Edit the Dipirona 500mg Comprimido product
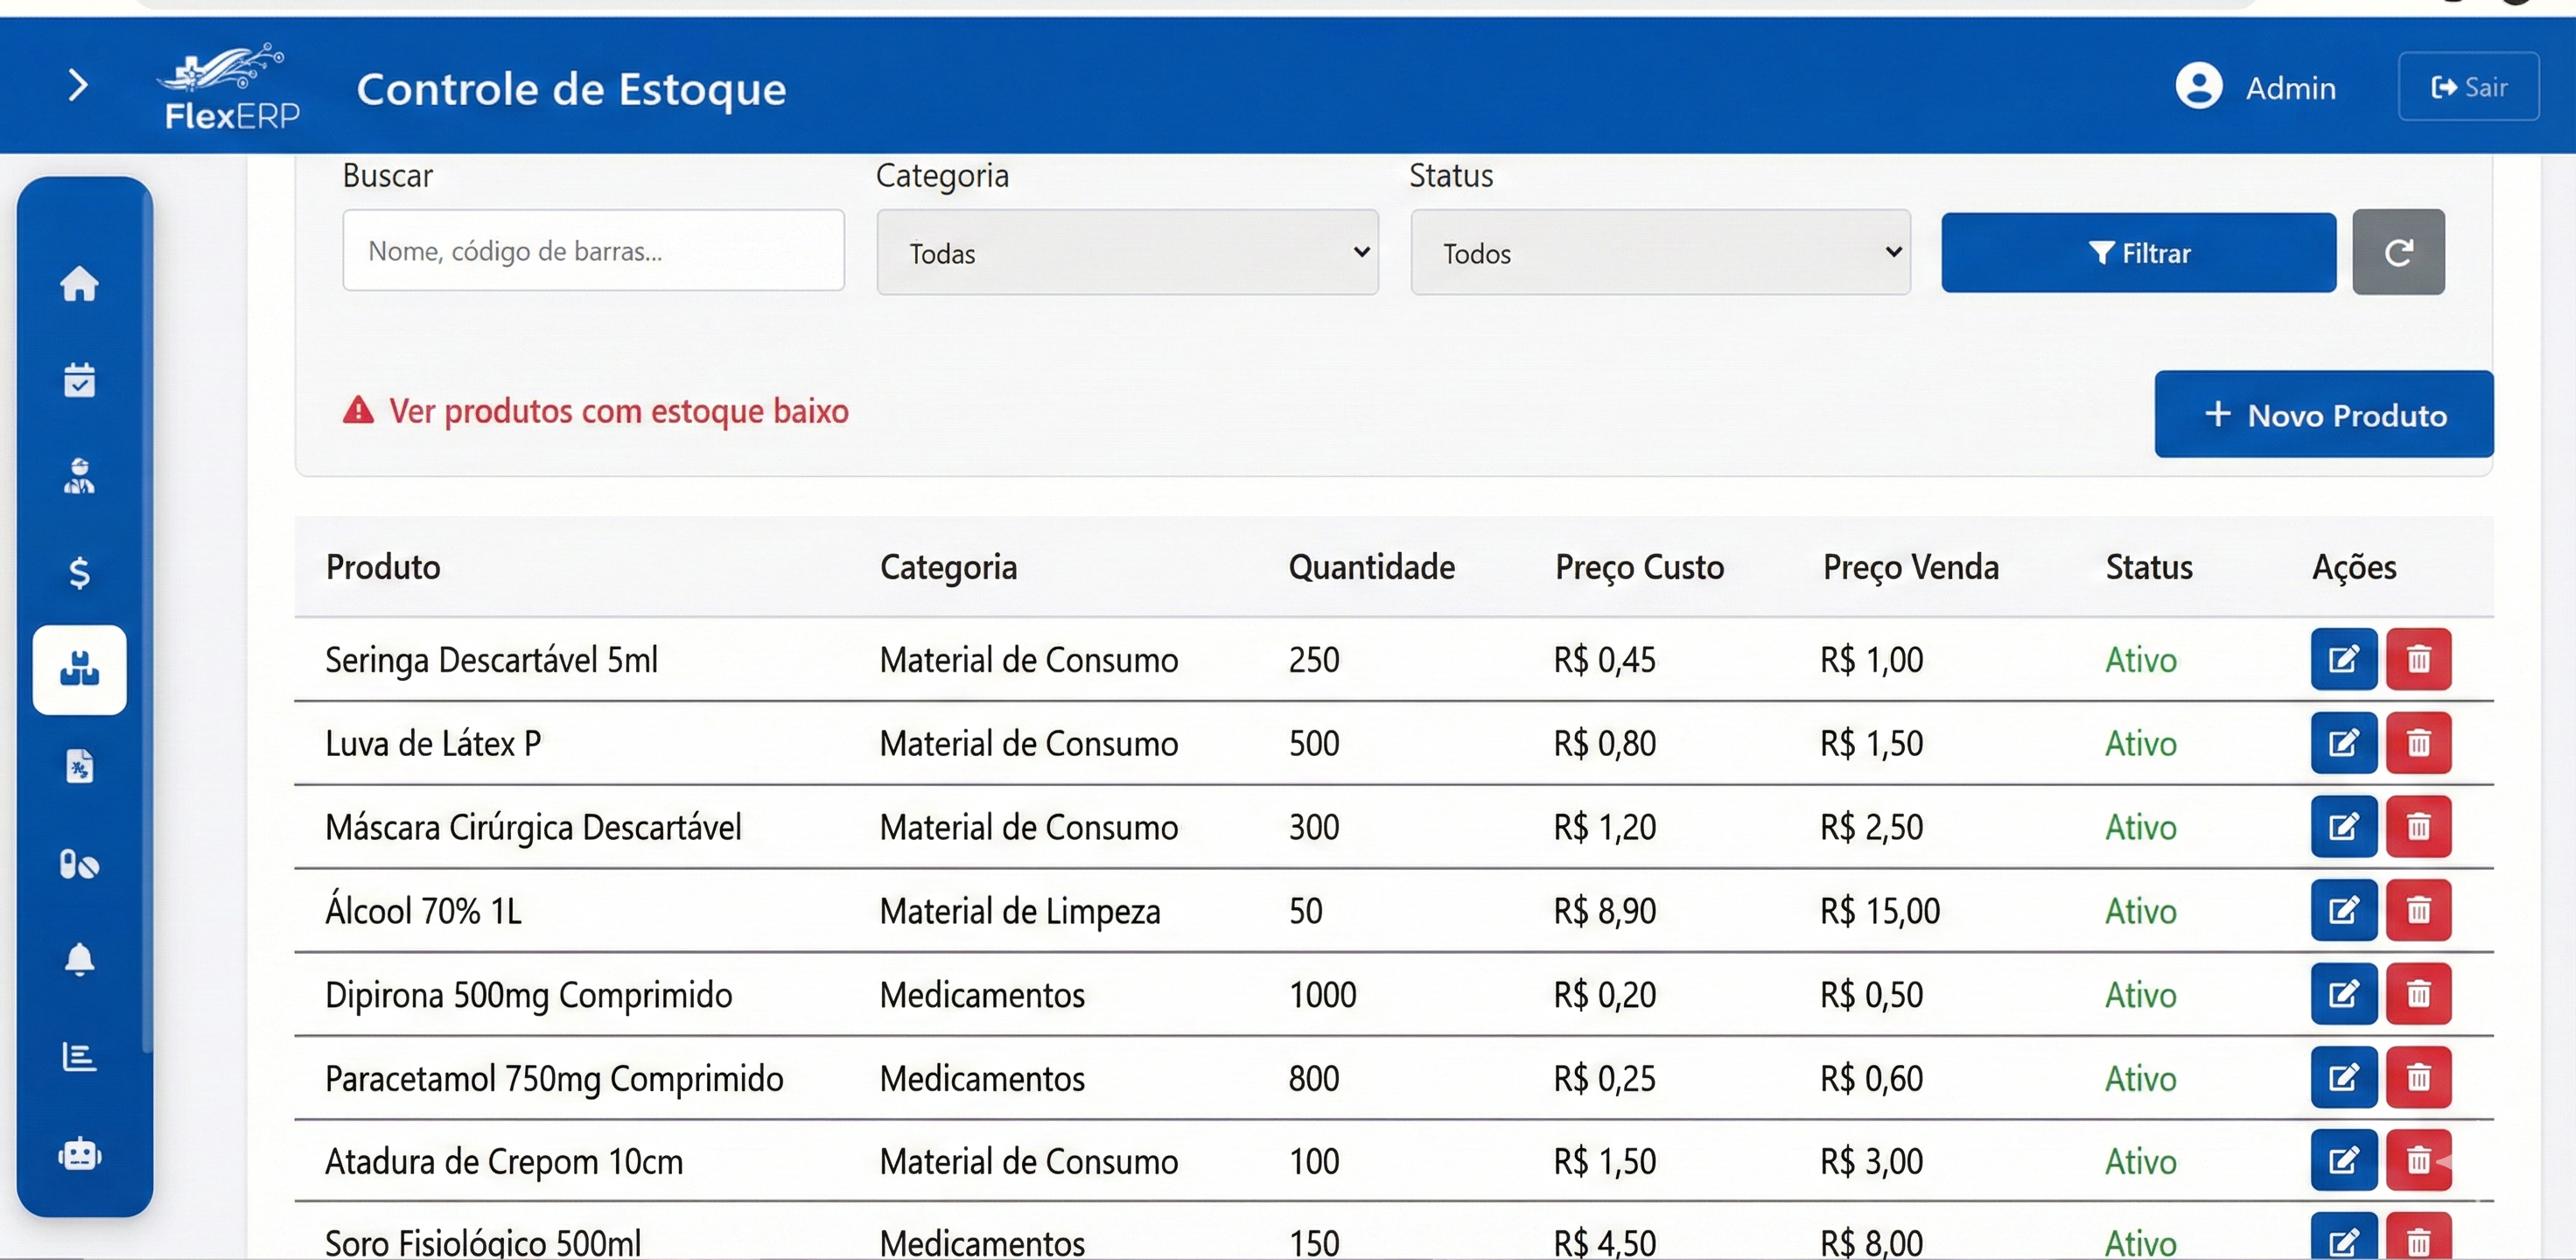Viewport: 2576px width, 1260px height. pos(2343,993)
